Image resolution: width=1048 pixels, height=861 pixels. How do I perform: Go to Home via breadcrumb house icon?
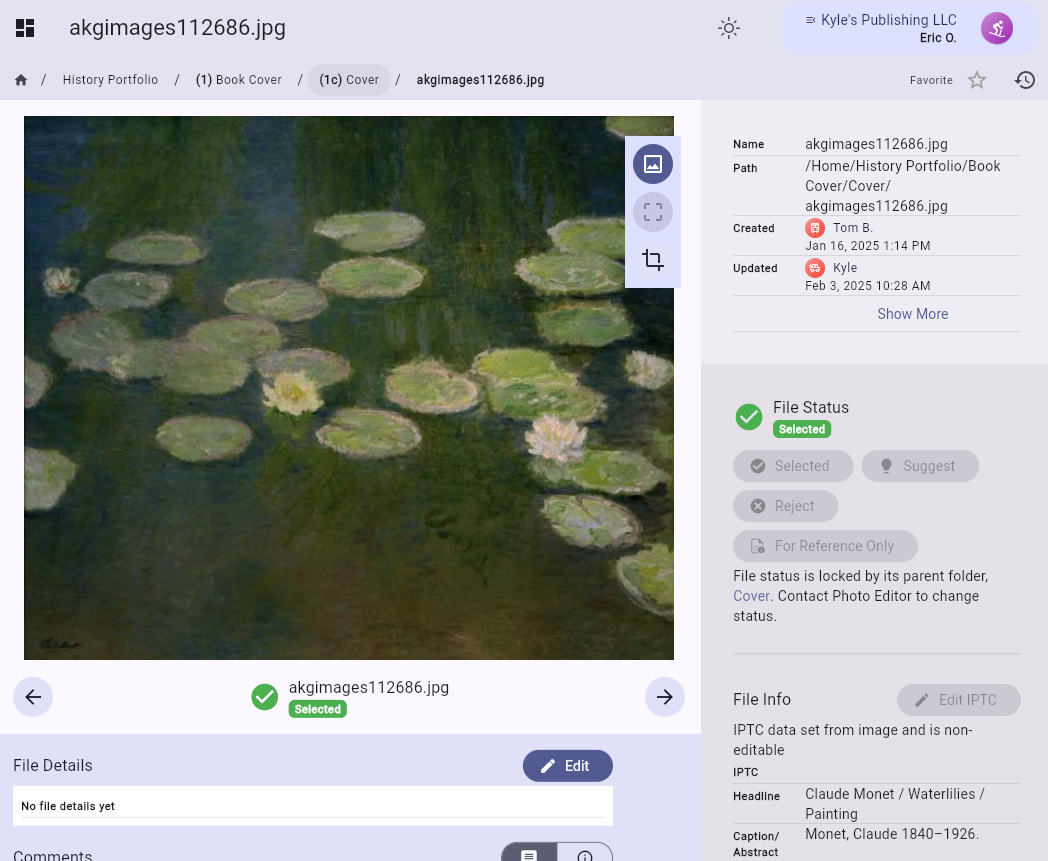[x=21, y=80]
